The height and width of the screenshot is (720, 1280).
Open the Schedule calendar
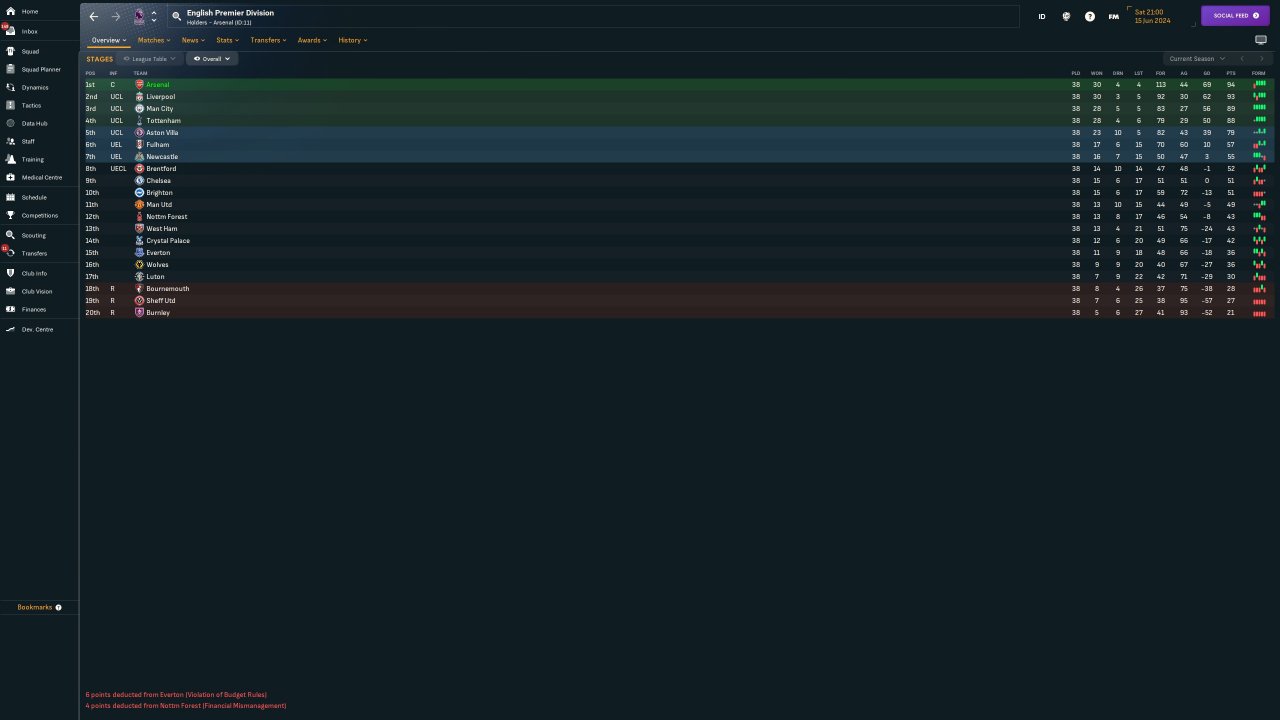click(x=34, y=198)
